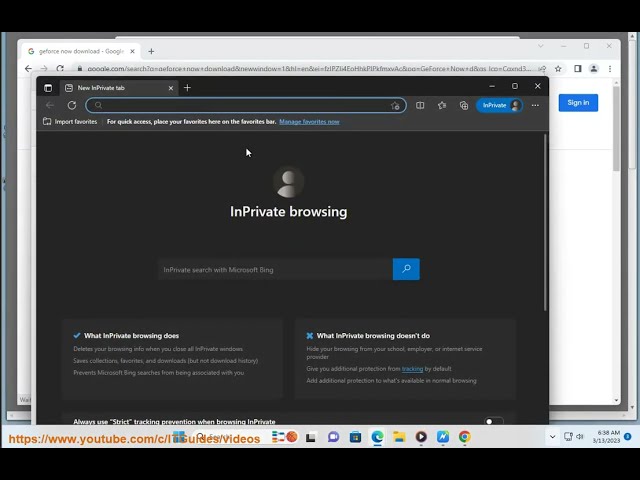Click the InPrivate search with Bing box

point(275,269)
